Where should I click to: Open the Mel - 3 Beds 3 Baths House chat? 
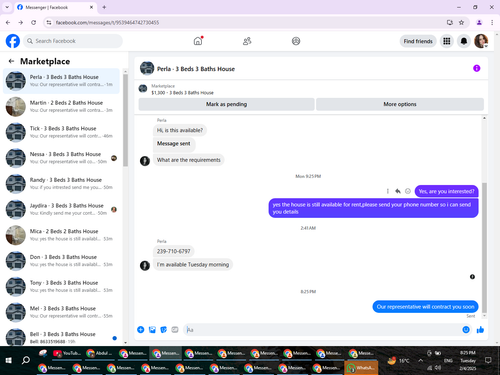click(61, 312)
